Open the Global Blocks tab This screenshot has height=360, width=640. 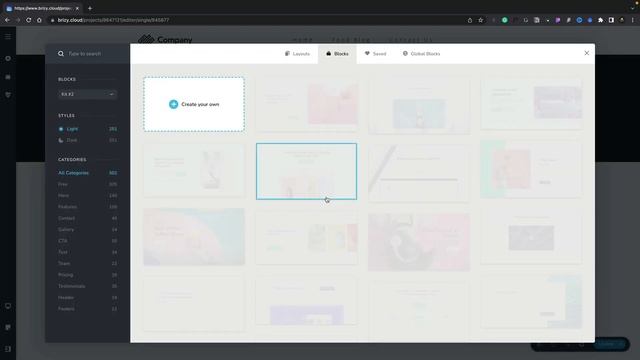click(x=422, y=53)
